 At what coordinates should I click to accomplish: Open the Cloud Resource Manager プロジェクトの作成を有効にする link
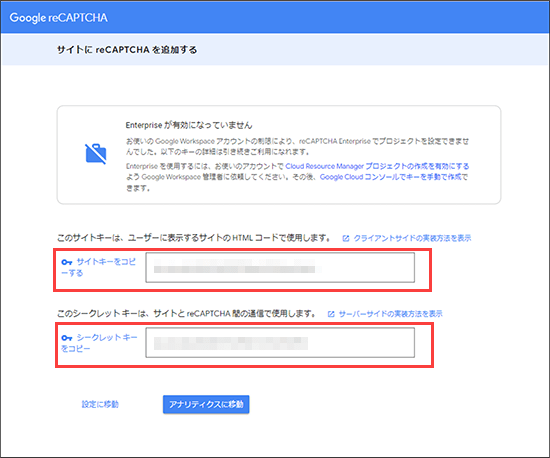[377, 166]
